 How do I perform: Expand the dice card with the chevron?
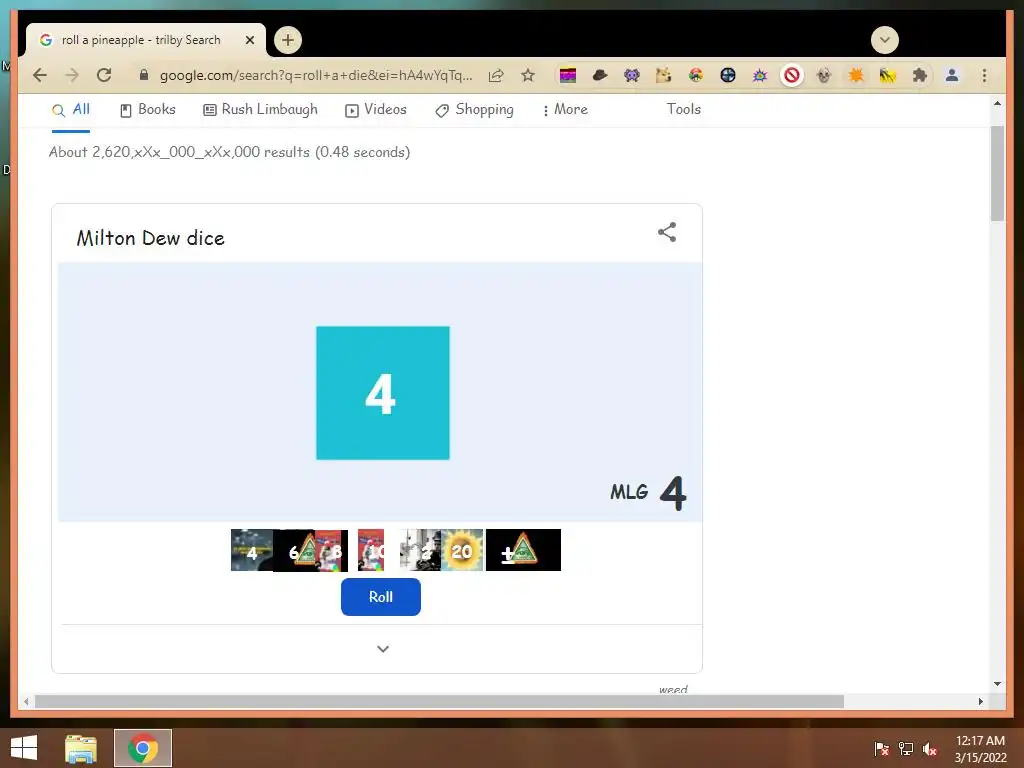coord(383,648)
